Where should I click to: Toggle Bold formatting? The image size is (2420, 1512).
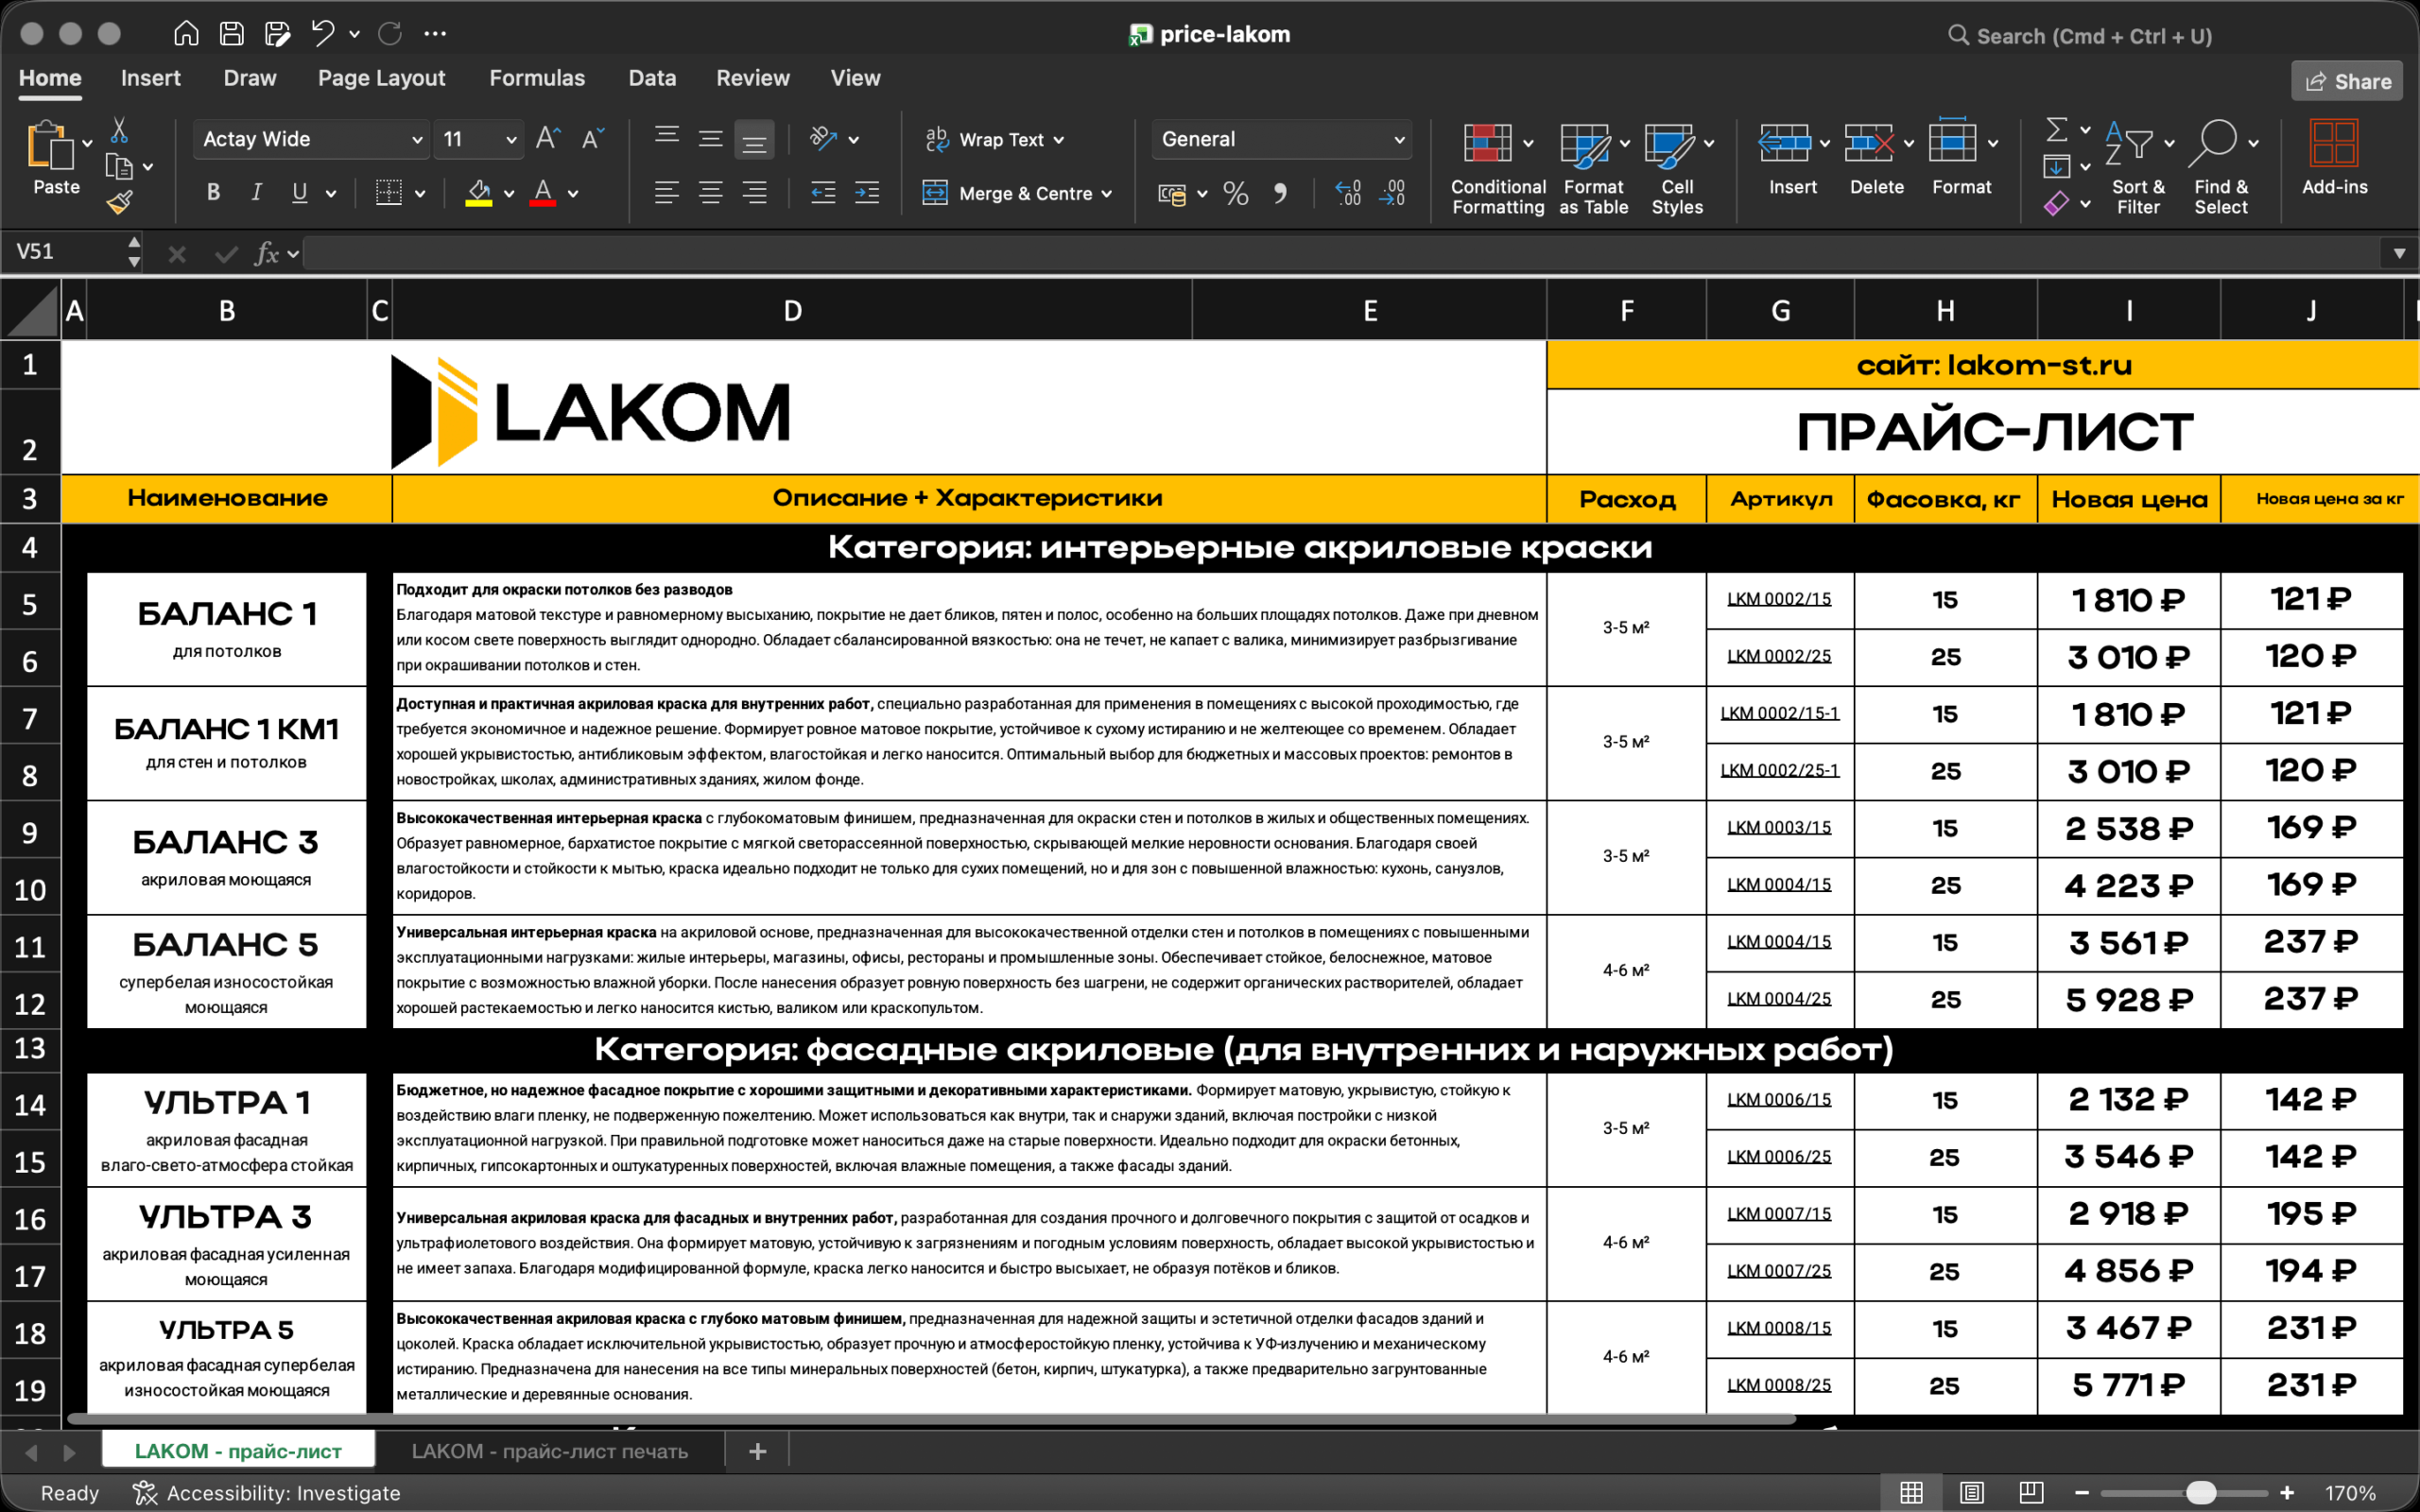pos(213,193)
